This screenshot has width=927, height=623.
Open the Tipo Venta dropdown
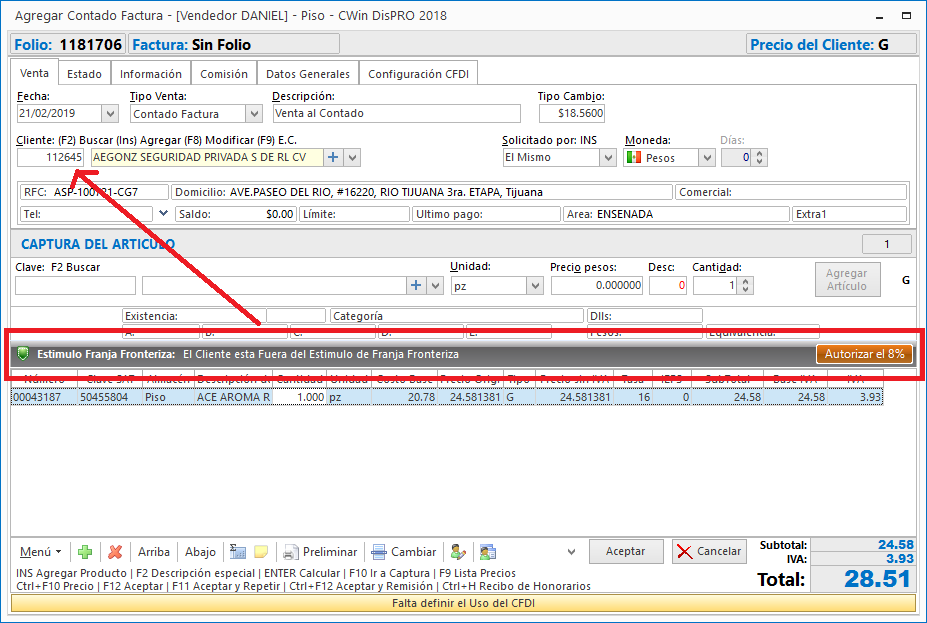pos(253,114)
